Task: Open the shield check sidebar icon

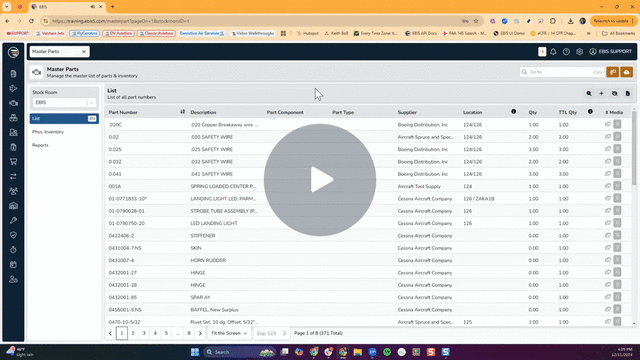Action: [x=13, y=235]
